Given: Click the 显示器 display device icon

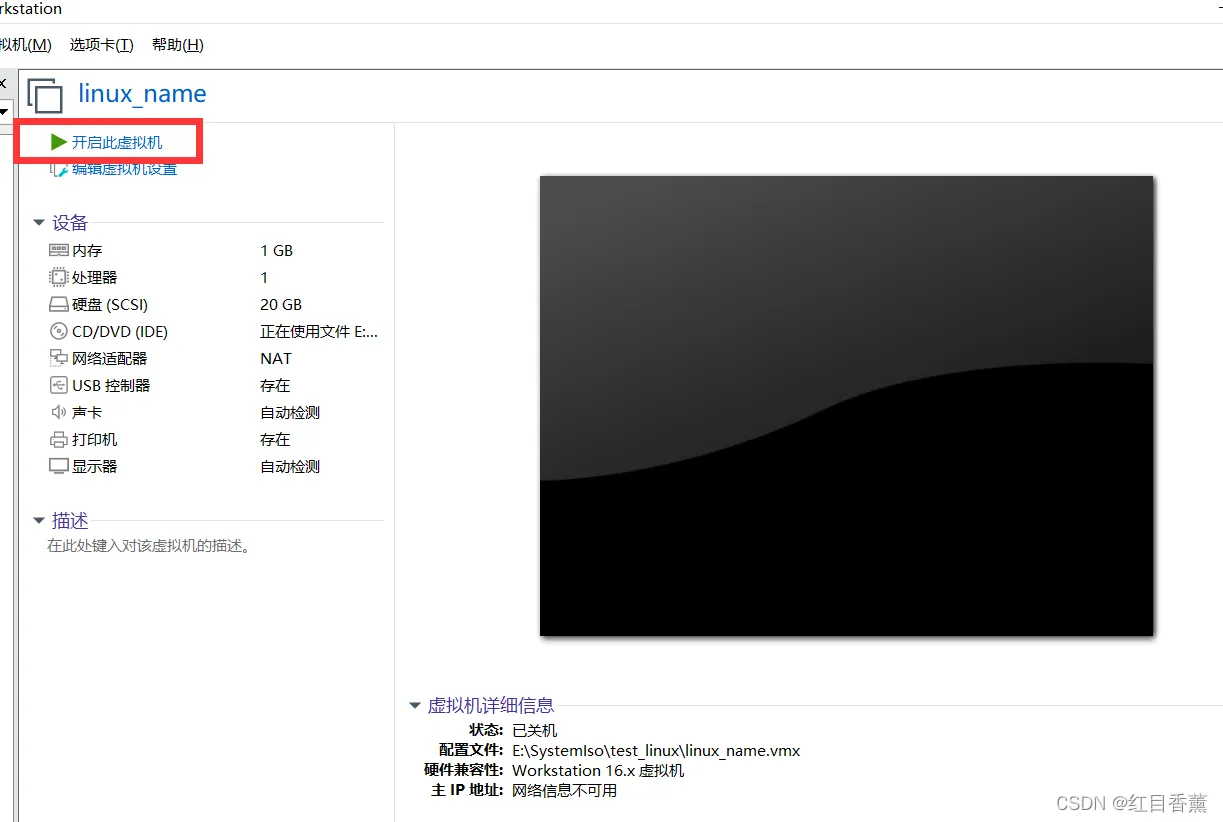Looking at the screenshot, I should [x=58, y=466].
